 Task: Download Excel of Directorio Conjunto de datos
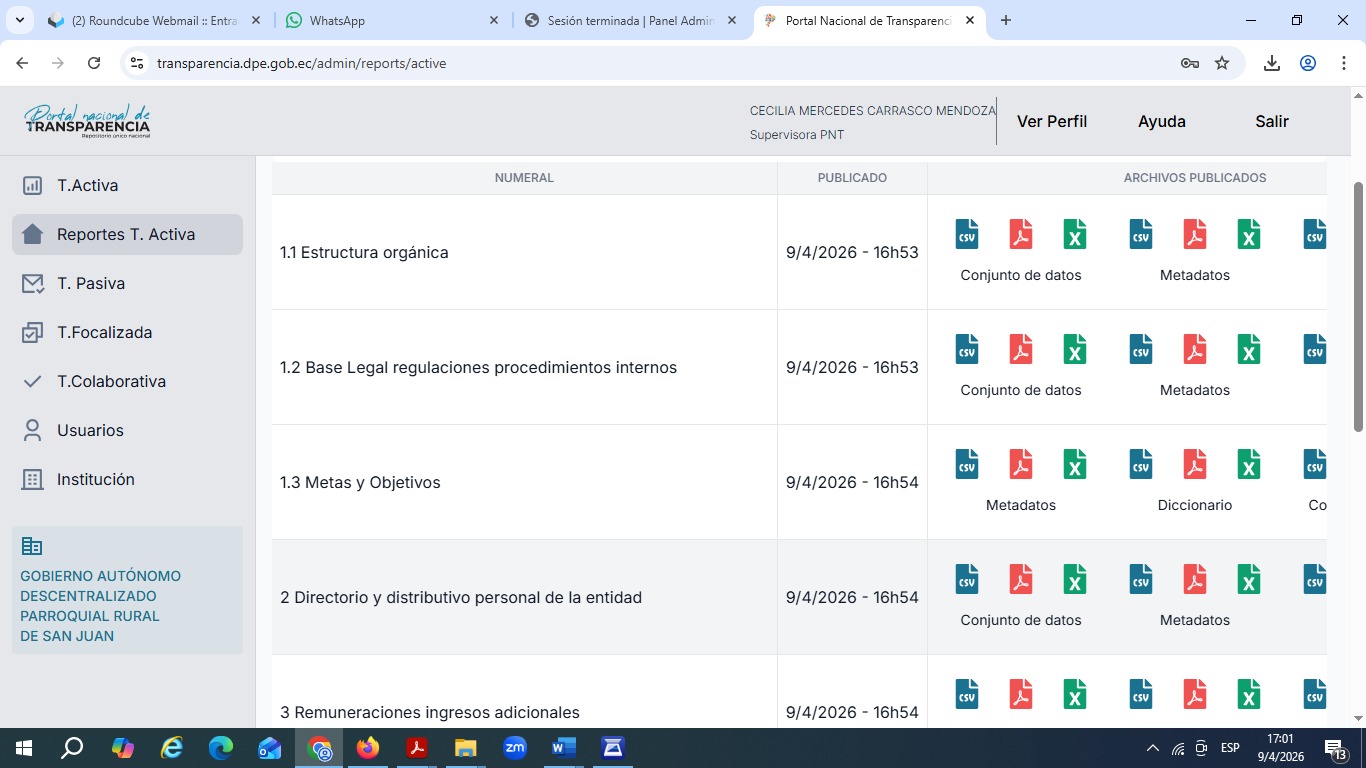click(x=1075, y=579)
